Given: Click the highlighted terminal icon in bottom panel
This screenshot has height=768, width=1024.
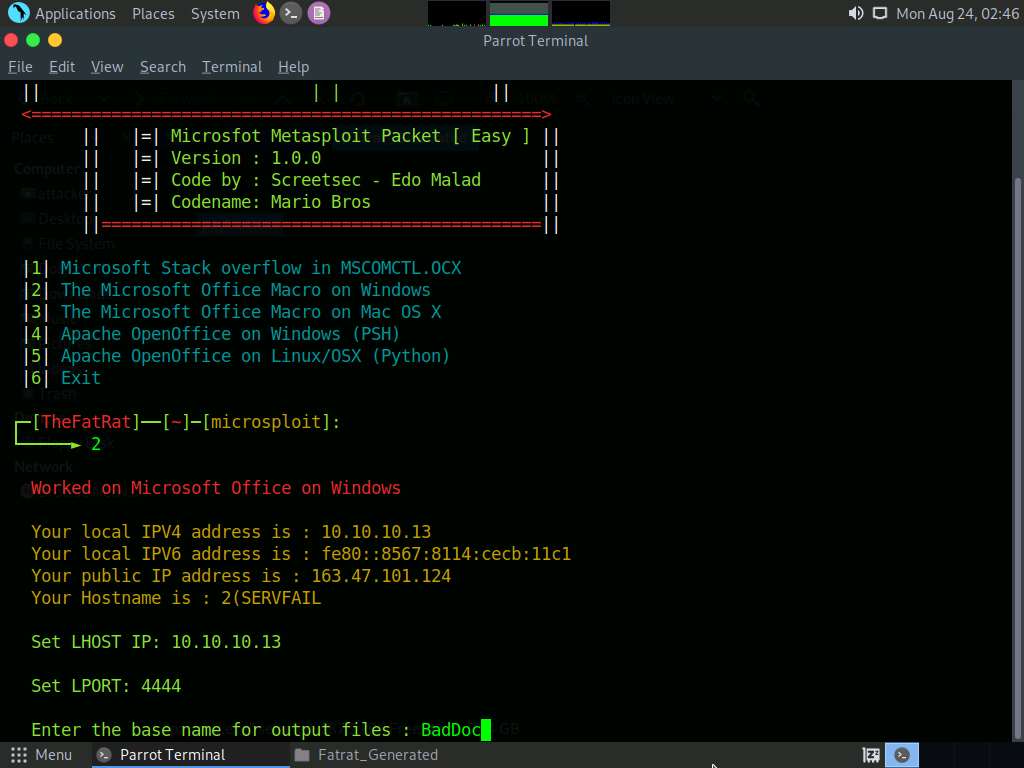Looking at the screenshot, I should (x=902, y=755).
